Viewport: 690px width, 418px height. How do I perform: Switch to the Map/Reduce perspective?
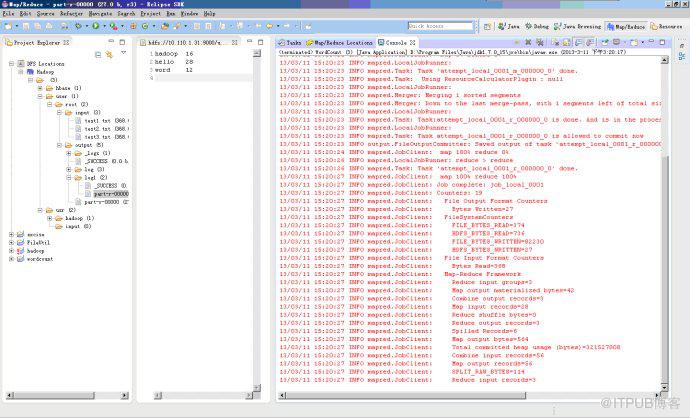626,26
